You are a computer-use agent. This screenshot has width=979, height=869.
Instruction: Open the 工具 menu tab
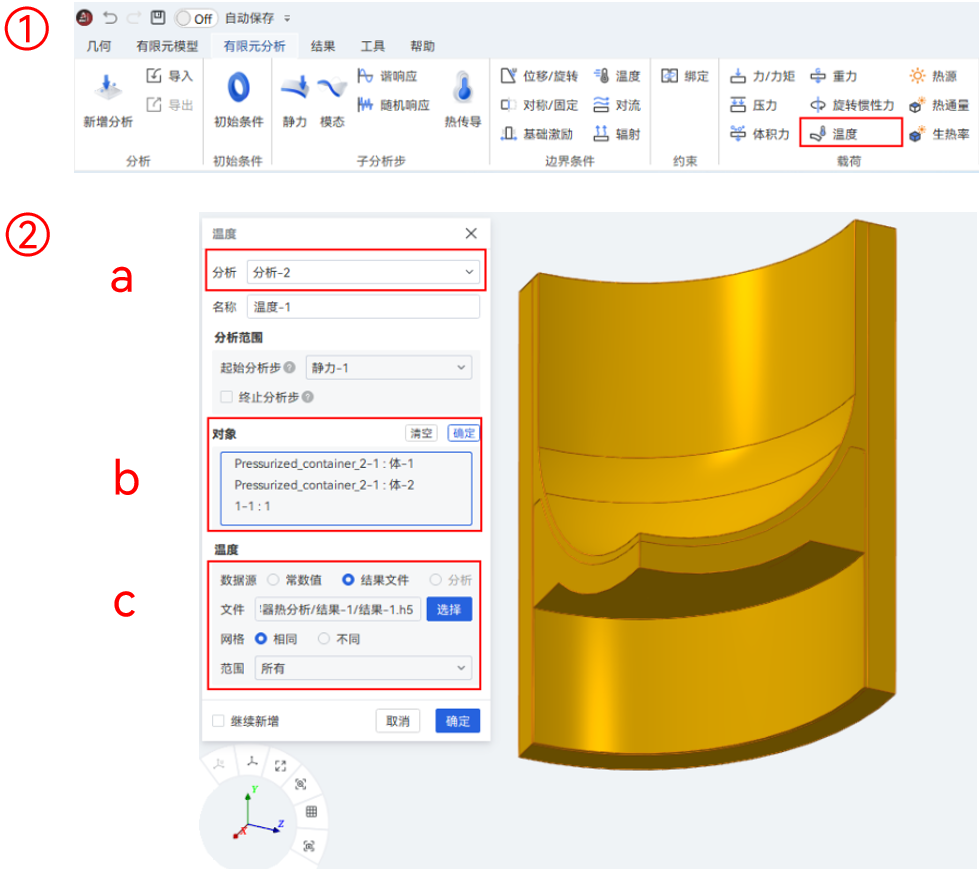[373, 45]
